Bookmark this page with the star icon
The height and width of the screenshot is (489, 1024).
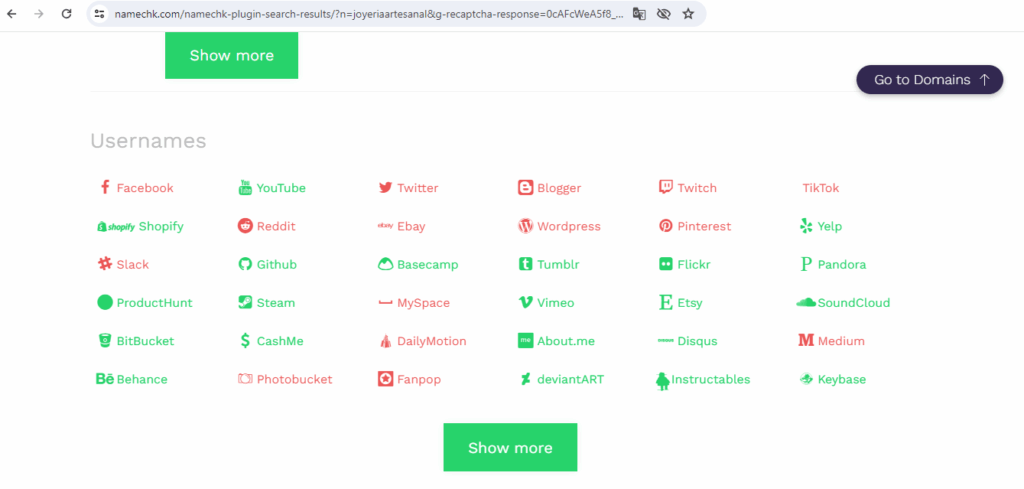tap(688, 14)
